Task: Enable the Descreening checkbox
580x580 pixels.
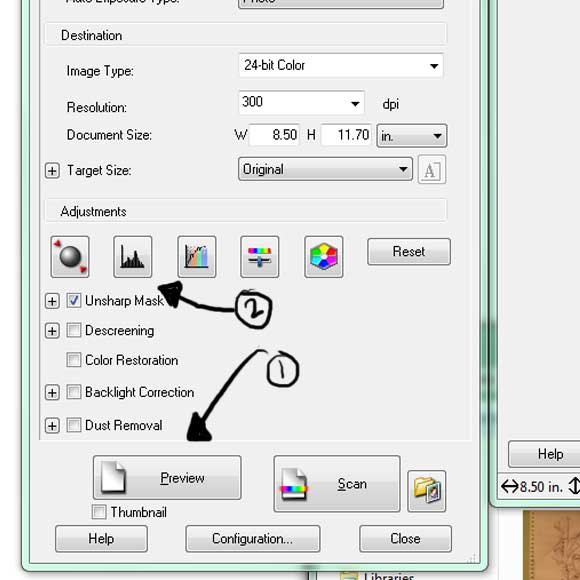Action: (74, 330)
